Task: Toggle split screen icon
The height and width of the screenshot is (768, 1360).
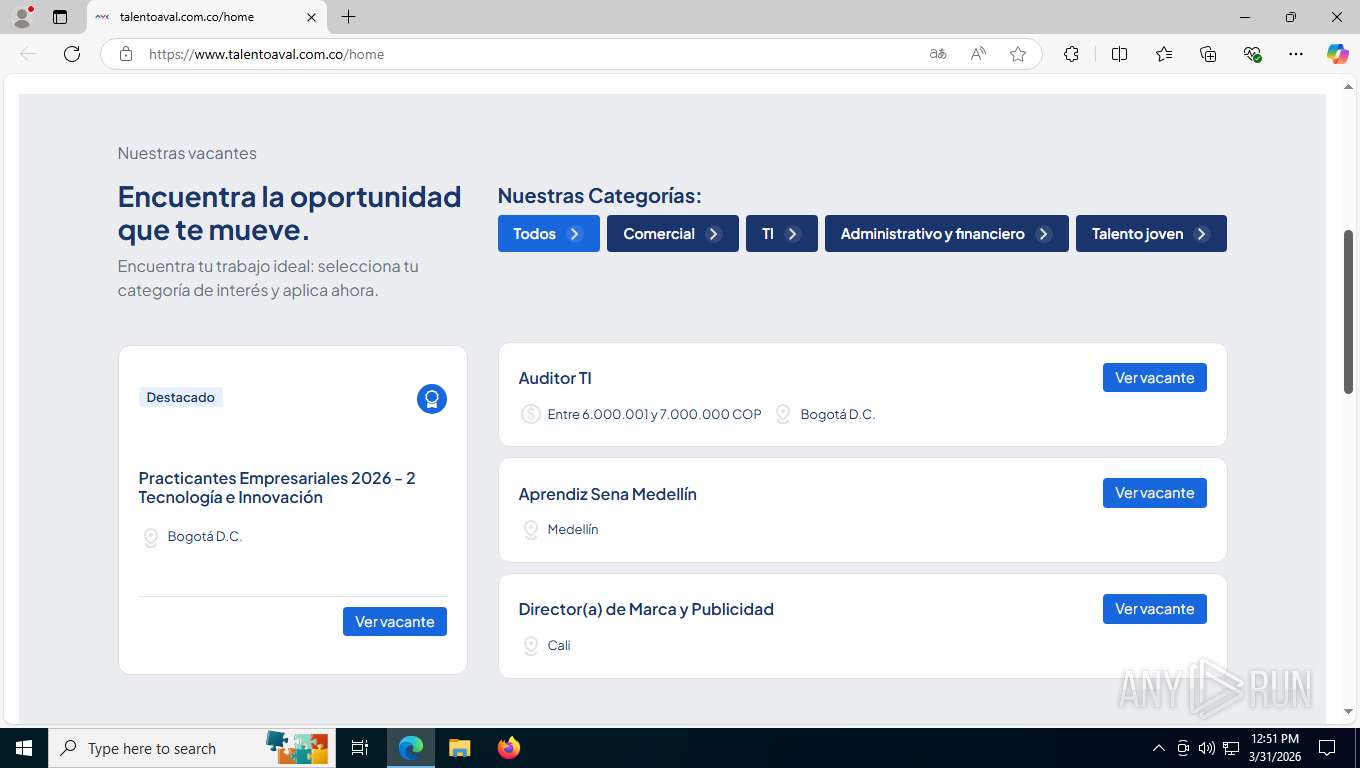Action: click(1119, 54)
